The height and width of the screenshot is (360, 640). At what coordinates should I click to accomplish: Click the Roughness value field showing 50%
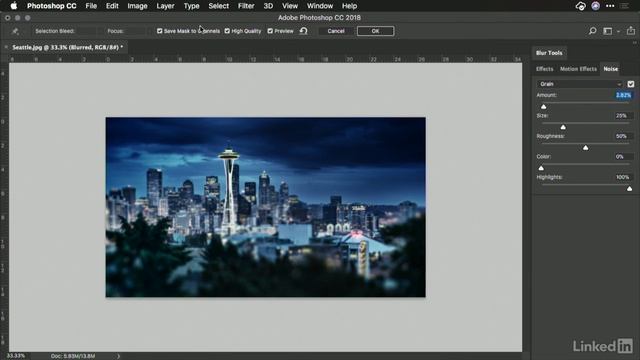(624, 136)
